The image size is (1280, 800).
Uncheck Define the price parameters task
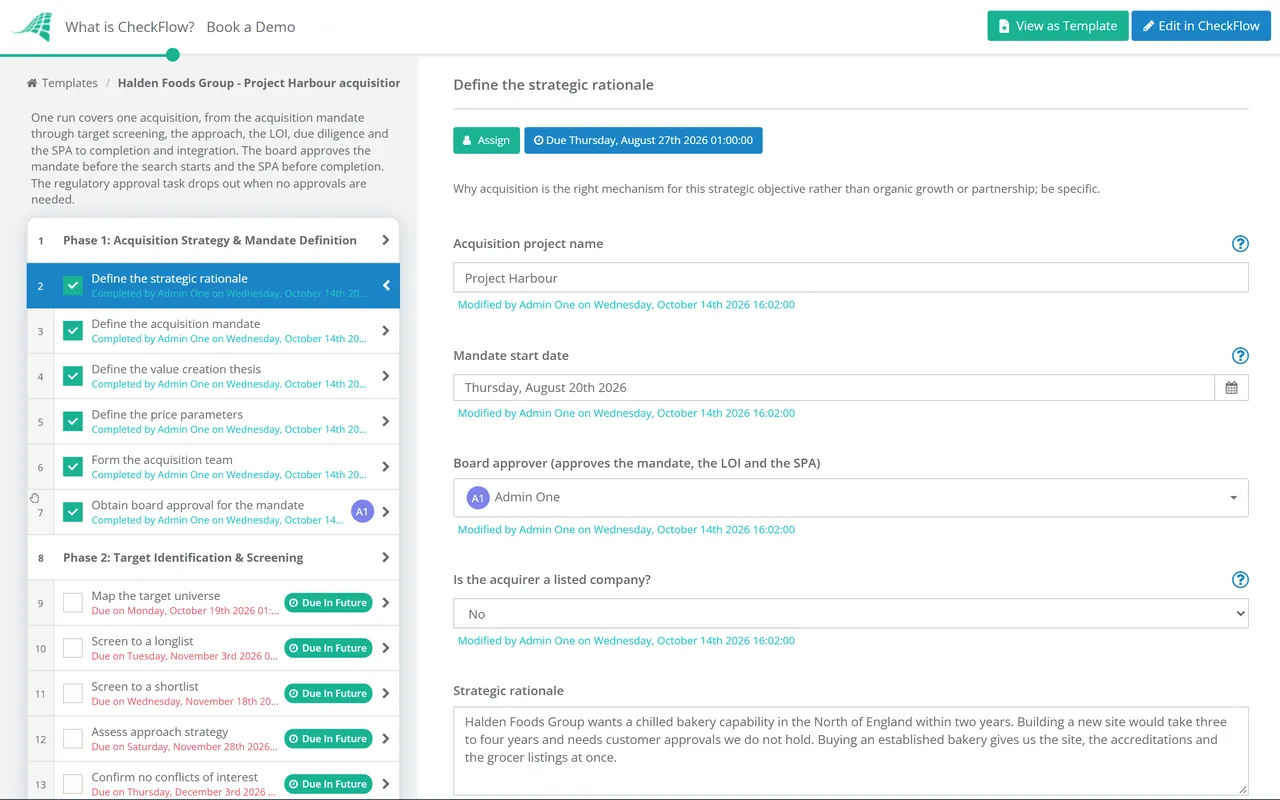73,422
